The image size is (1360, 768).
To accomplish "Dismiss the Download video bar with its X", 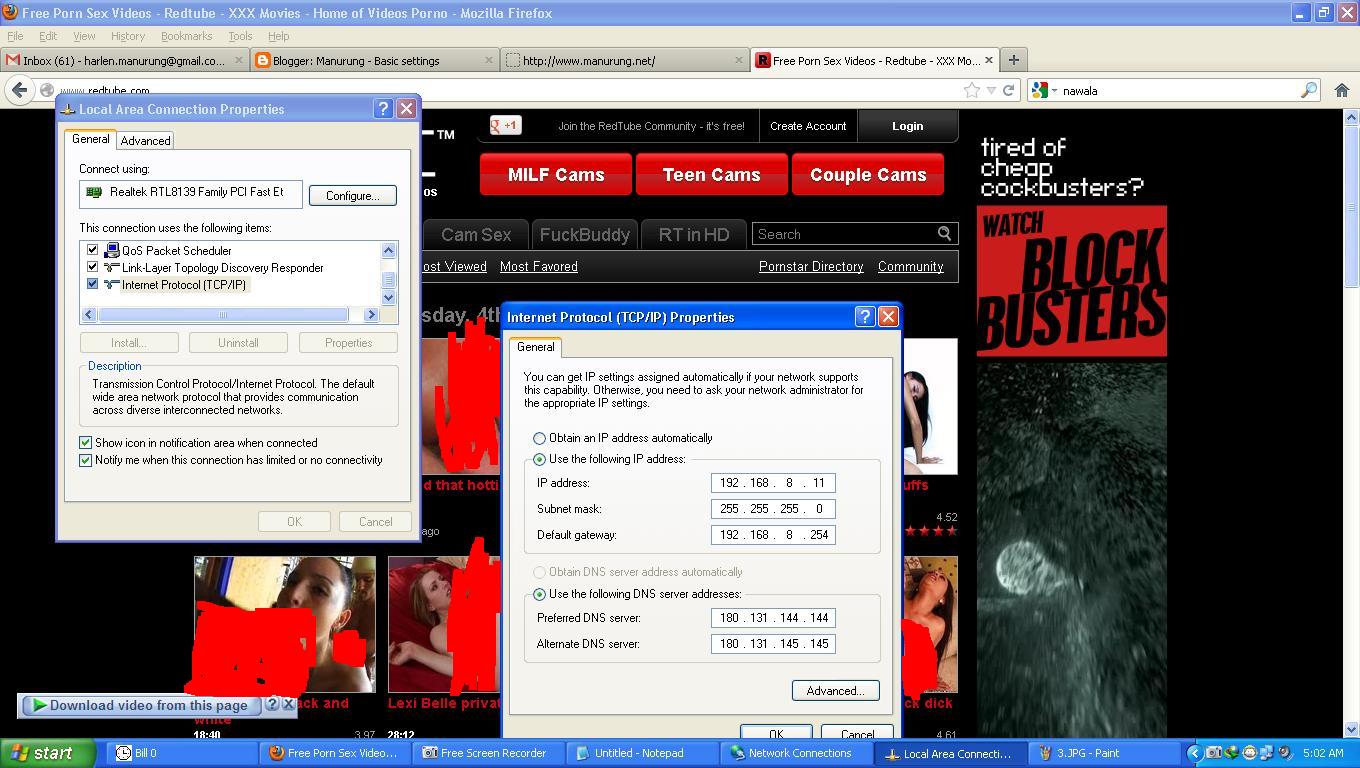I will (288, 705).
